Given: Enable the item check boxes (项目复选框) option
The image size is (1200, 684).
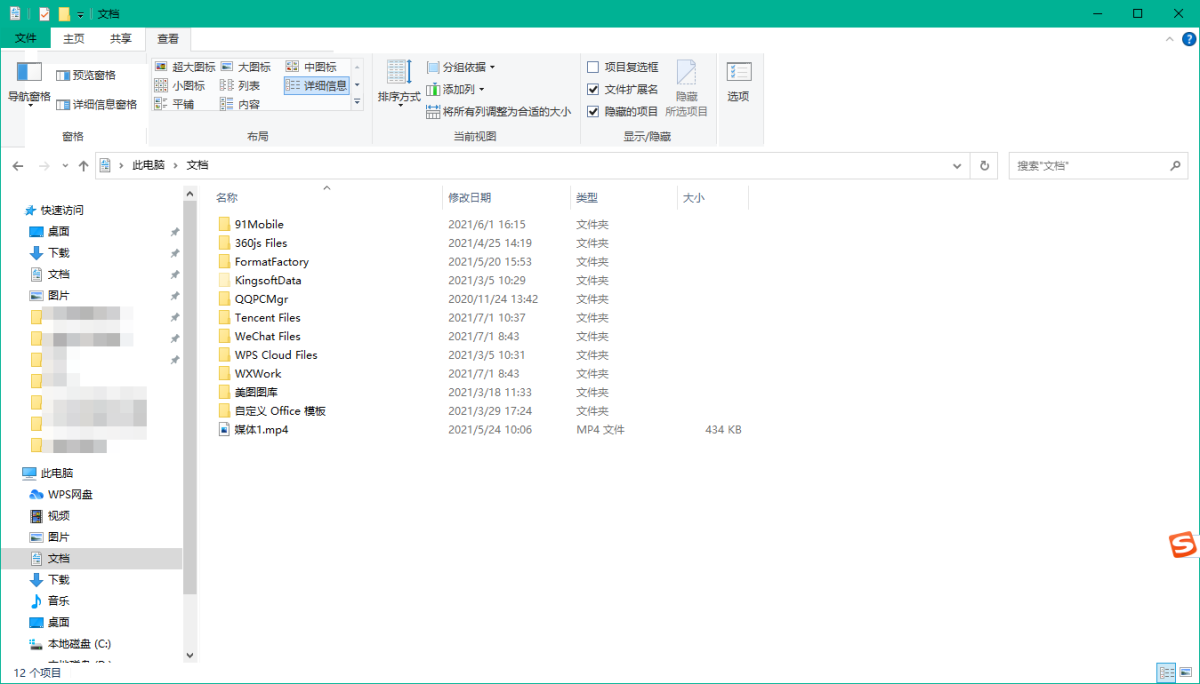Looking at the screenshot, I should pos(593,67).
